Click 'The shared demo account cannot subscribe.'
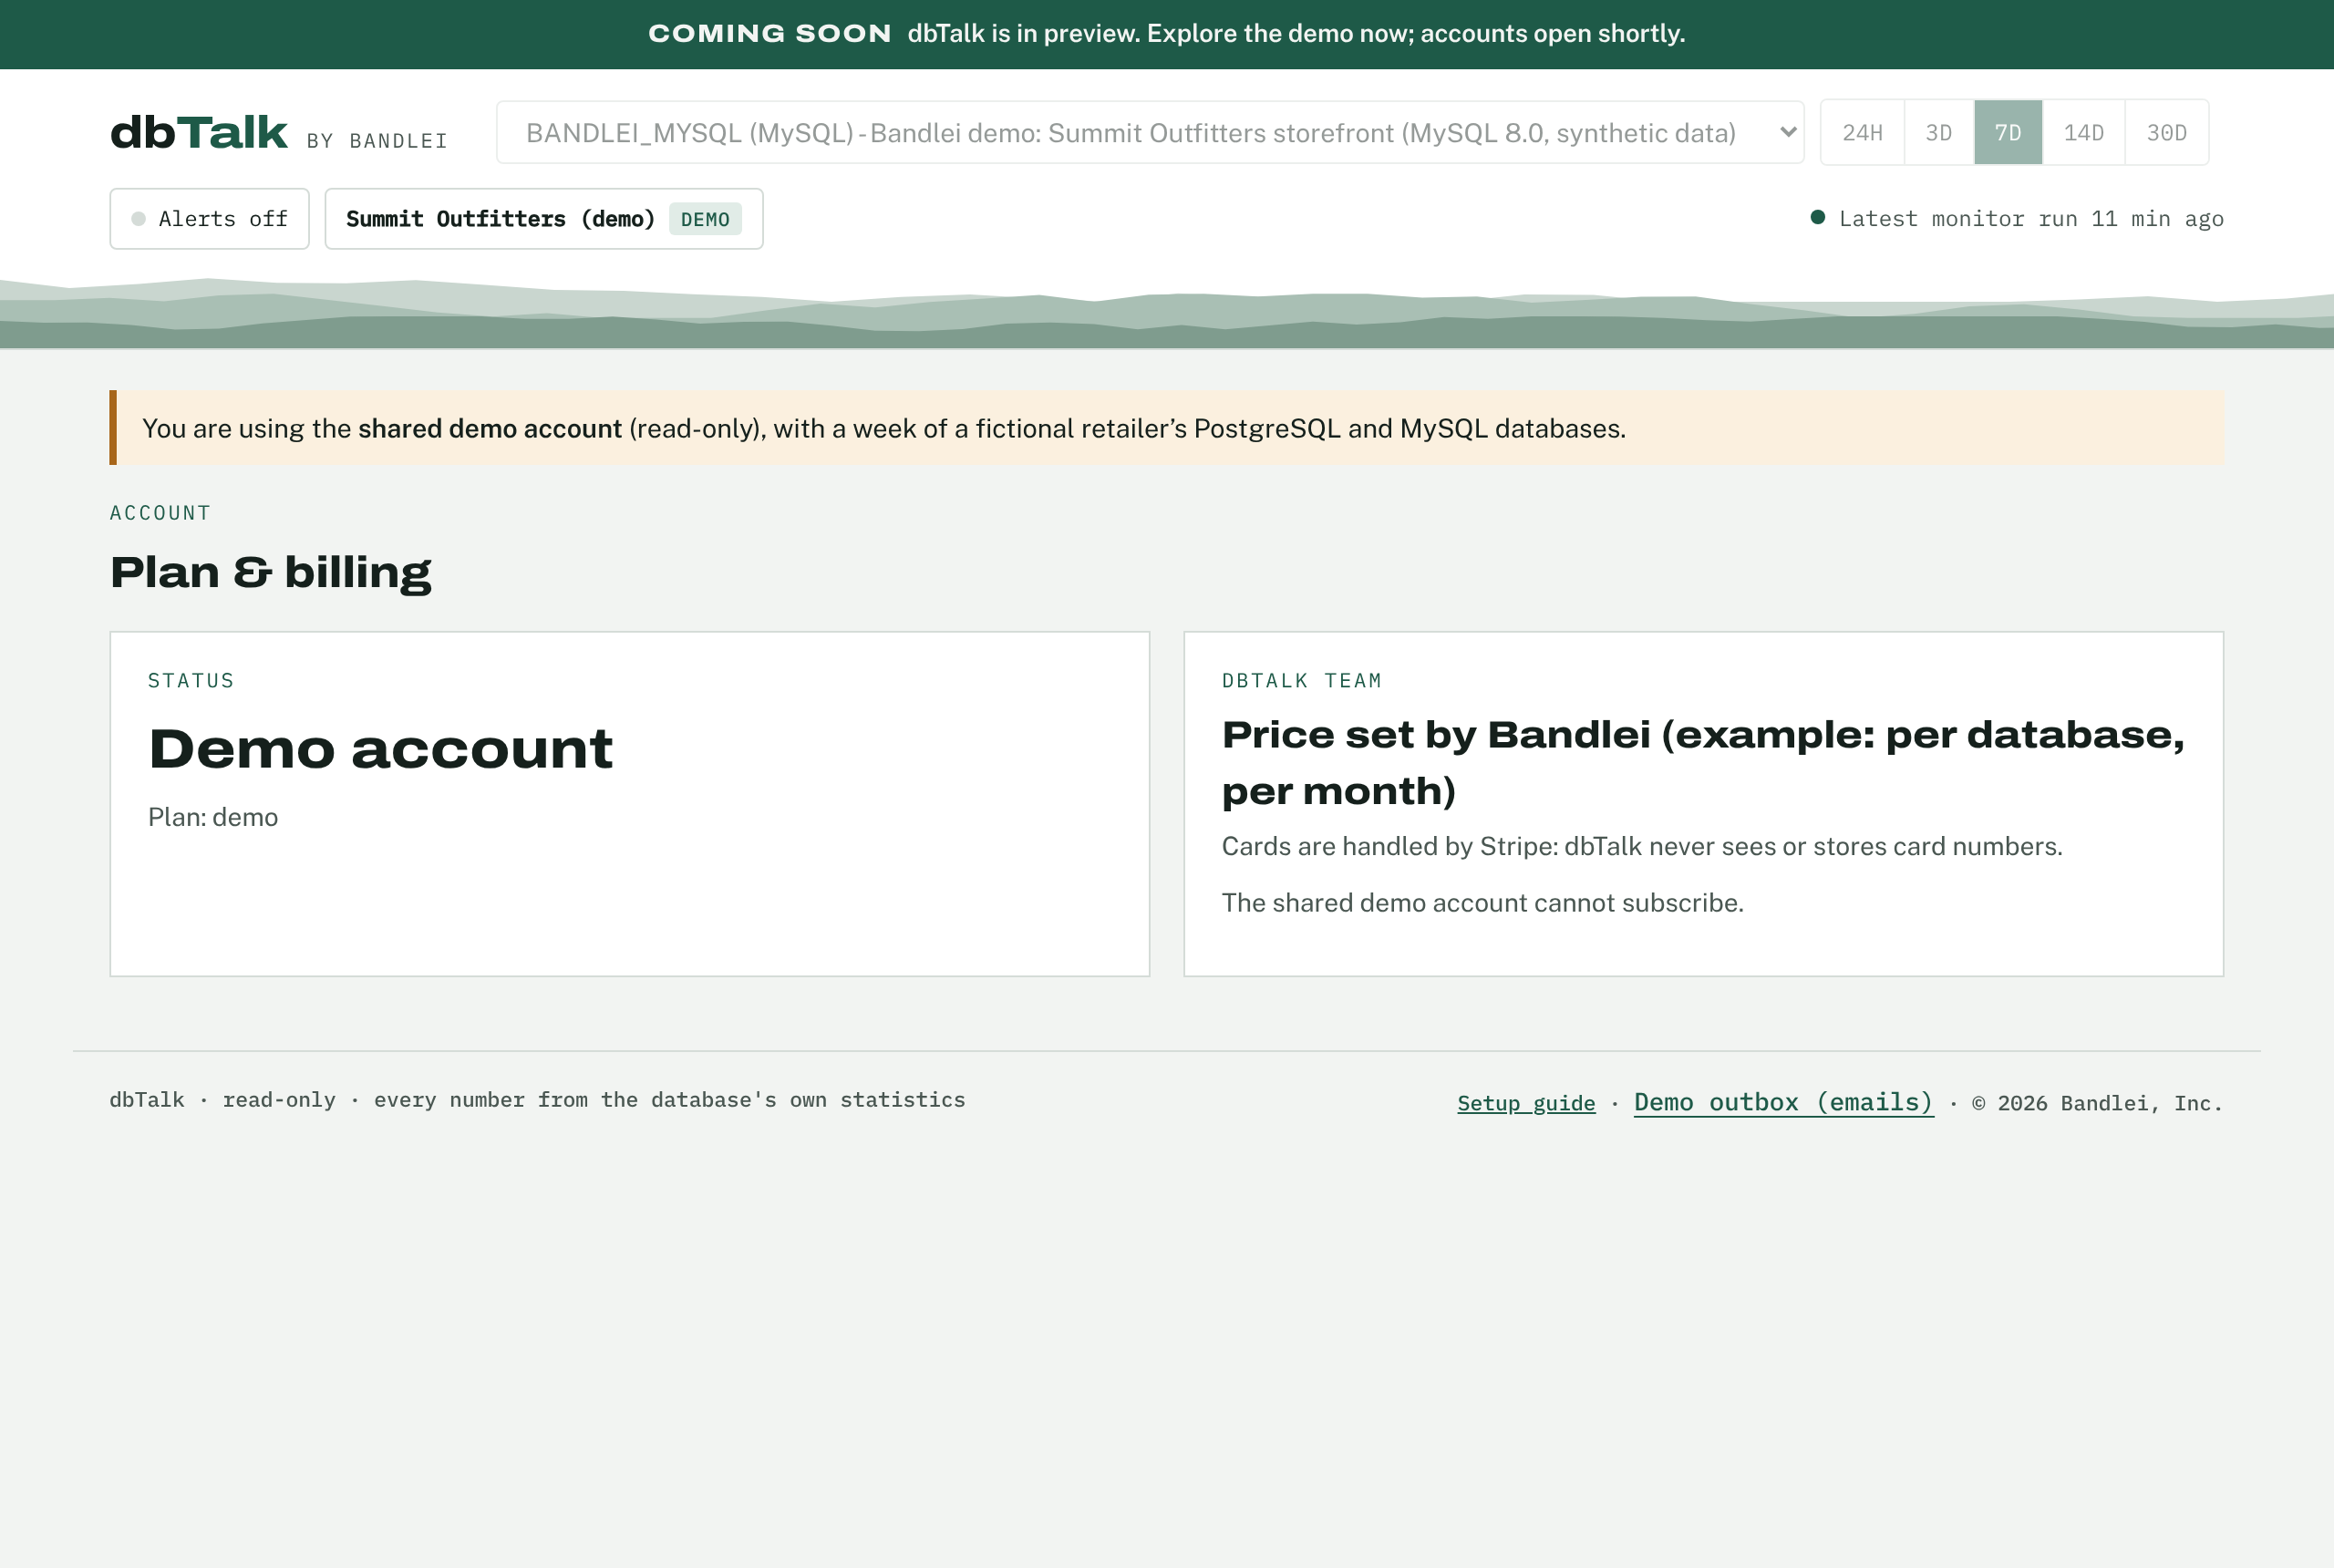The width and height of the screenshot is (2334, 1568). coord(1483,903)
